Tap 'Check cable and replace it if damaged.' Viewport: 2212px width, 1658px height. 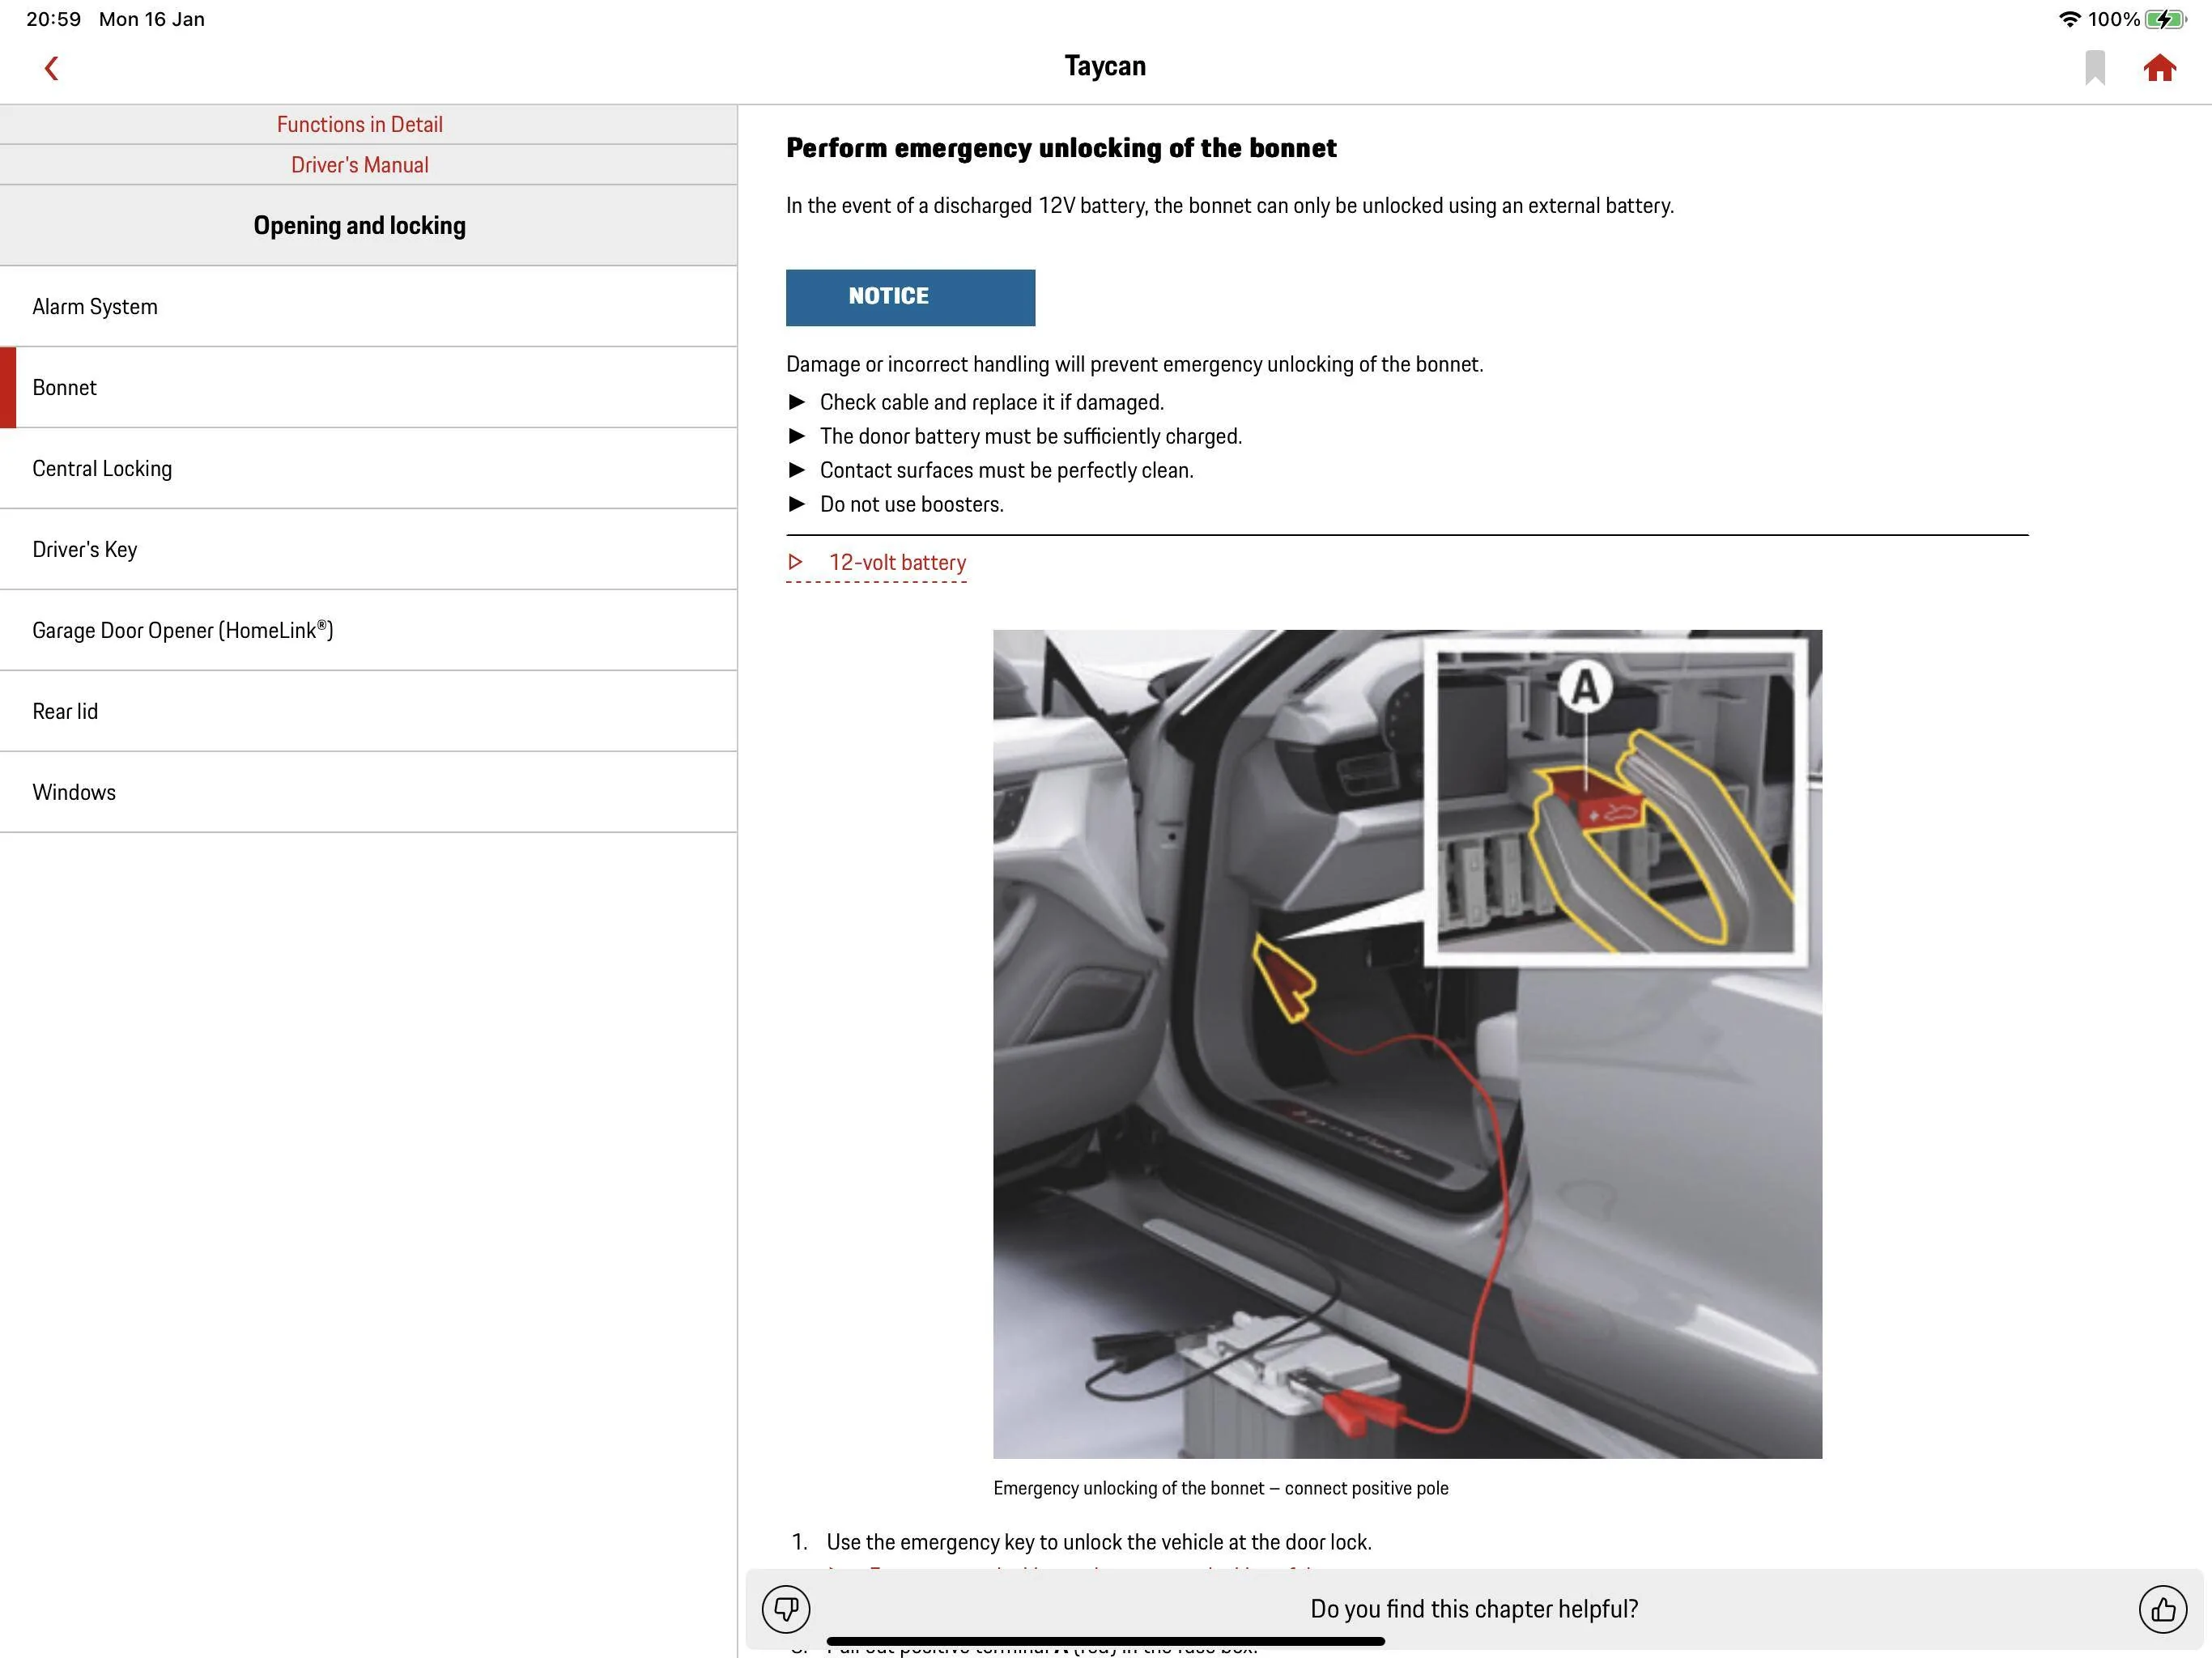992,403
